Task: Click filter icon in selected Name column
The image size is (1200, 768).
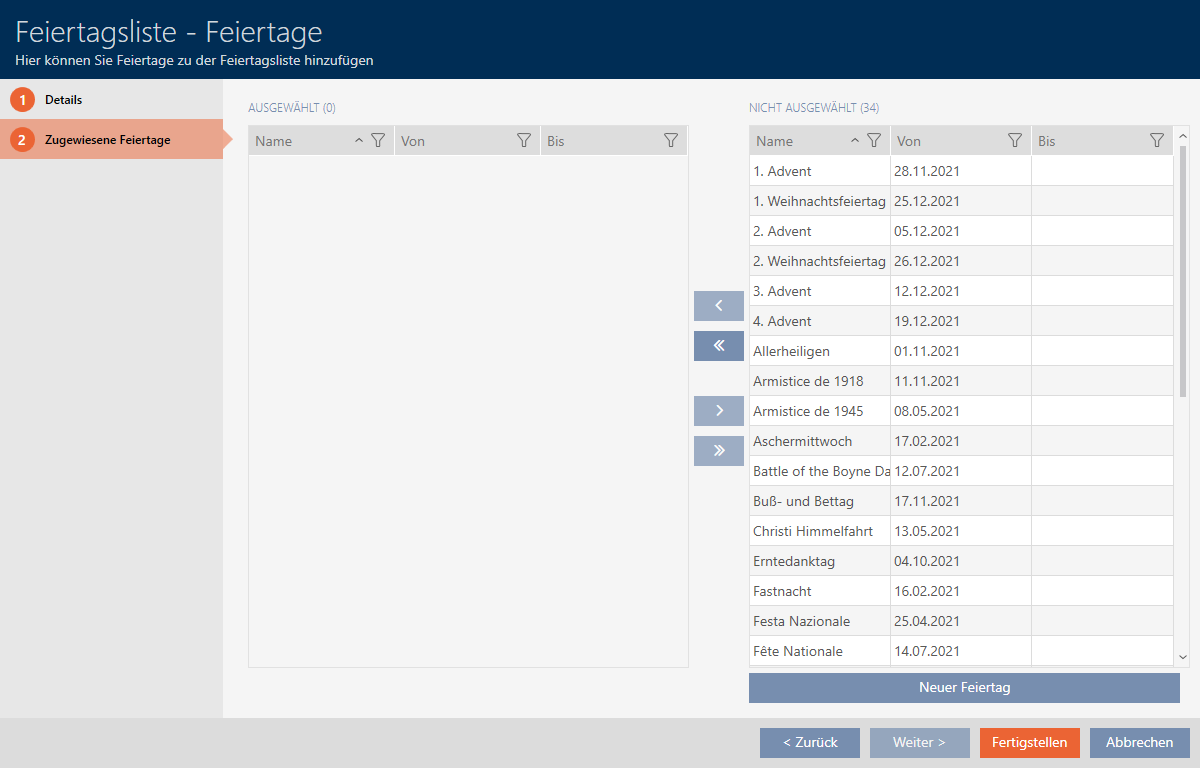Action: (377, 141)
